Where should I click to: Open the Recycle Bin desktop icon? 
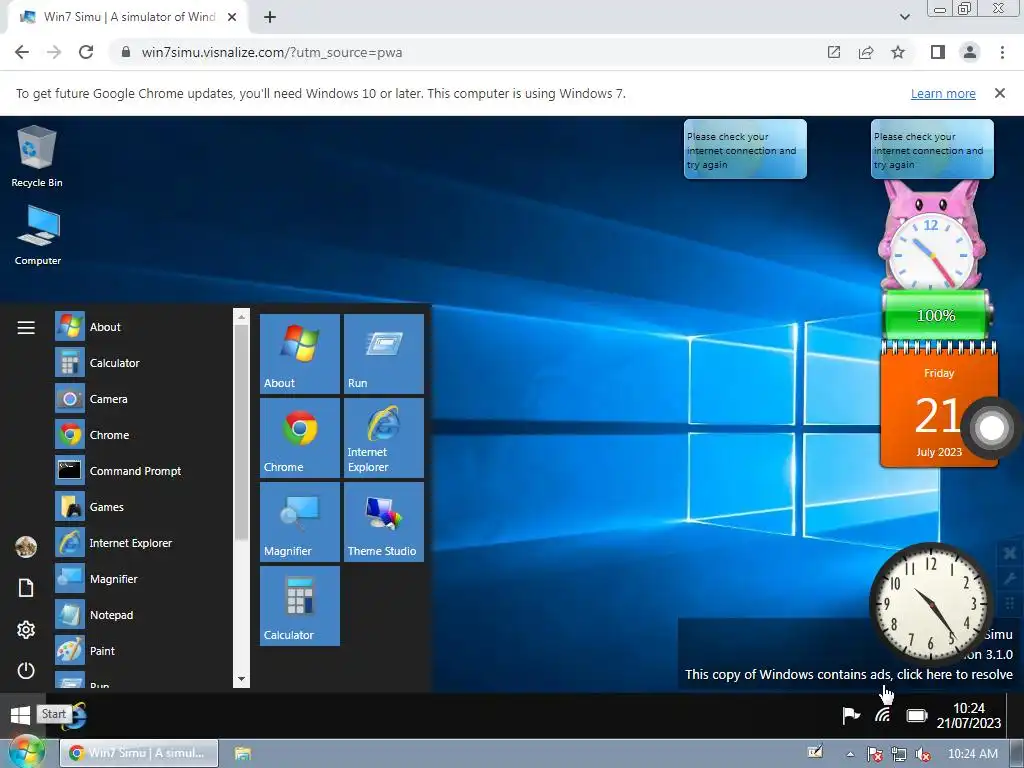tap(37, 157)
